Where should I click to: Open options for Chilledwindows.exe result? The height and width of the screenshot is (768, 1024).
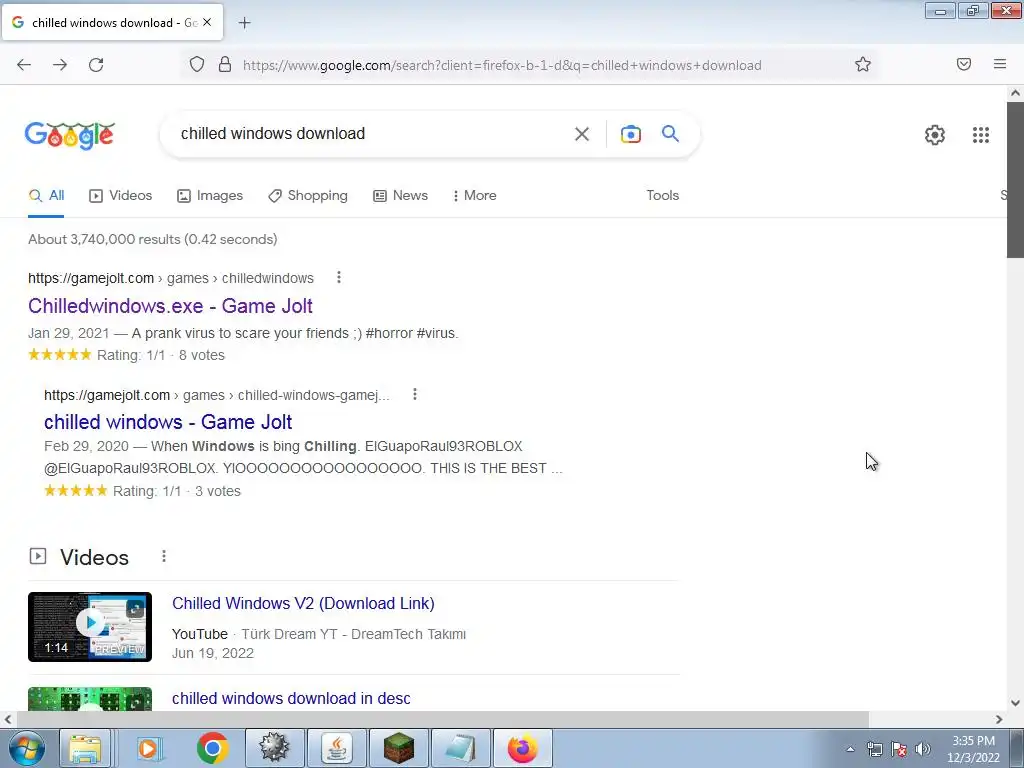(x=338, y=278)
